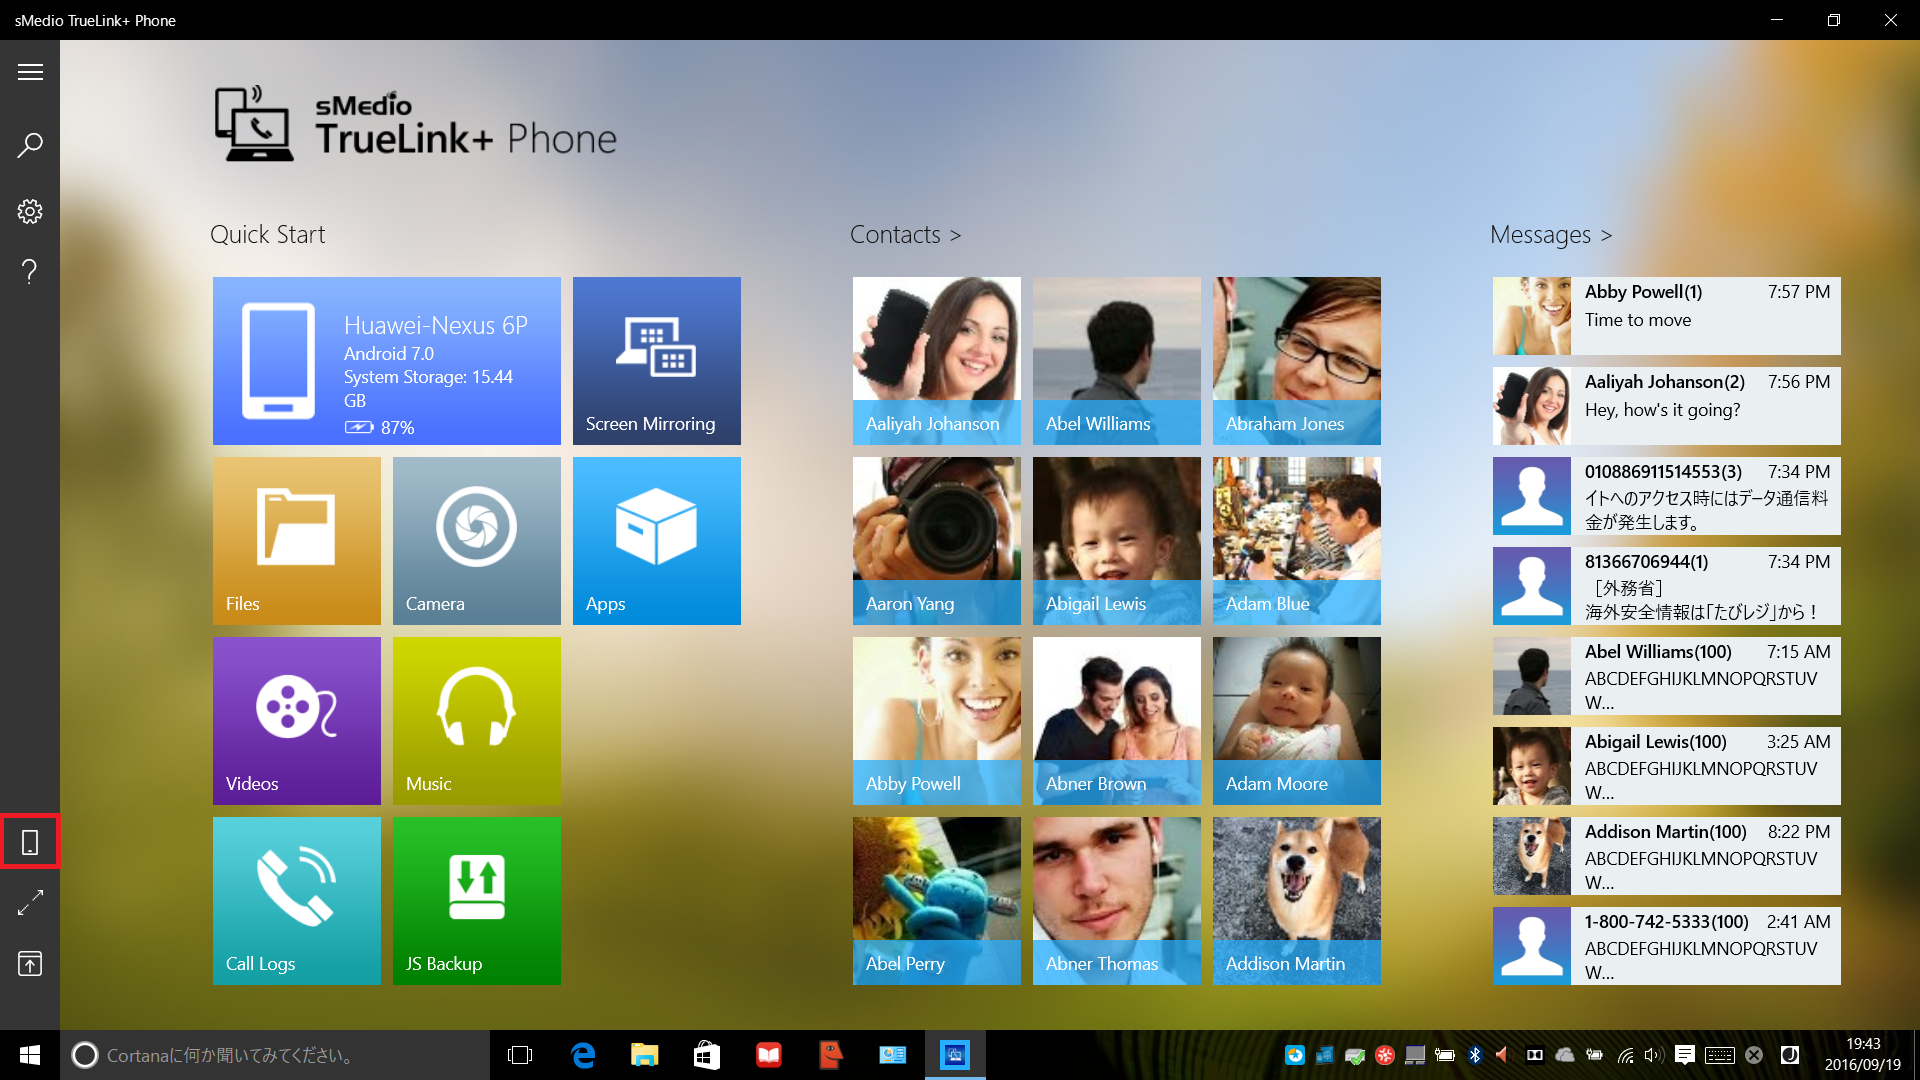Open the Huawei-Nexus 6P device tile
The width and height of the screenshot is (1920, 1080).
[387, 361]
